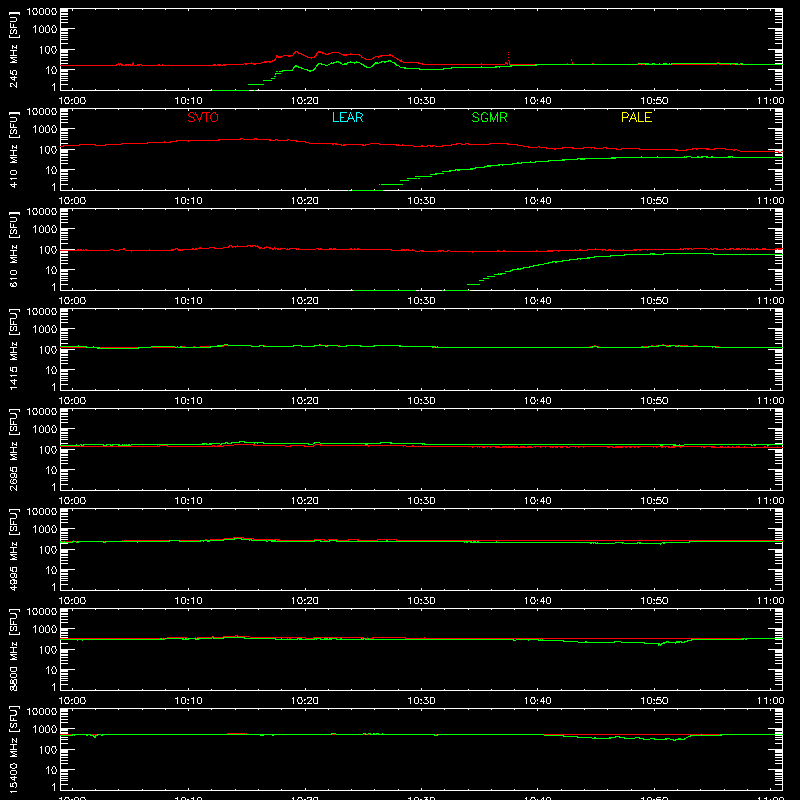
Task: Click 10:00 tick label under 1415 MHz plot
Action: coord(72,401)
